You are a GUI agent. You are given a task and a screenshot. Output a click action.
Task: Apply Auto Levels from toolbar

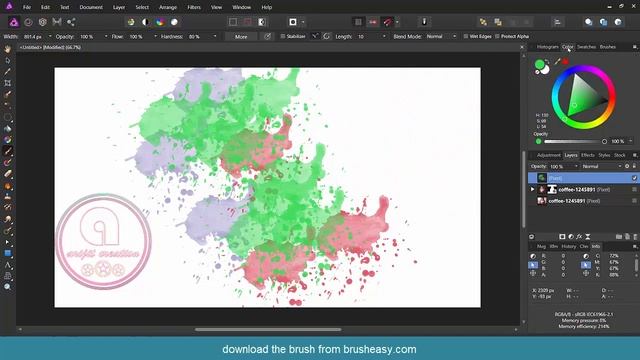[x=131, y=22]
